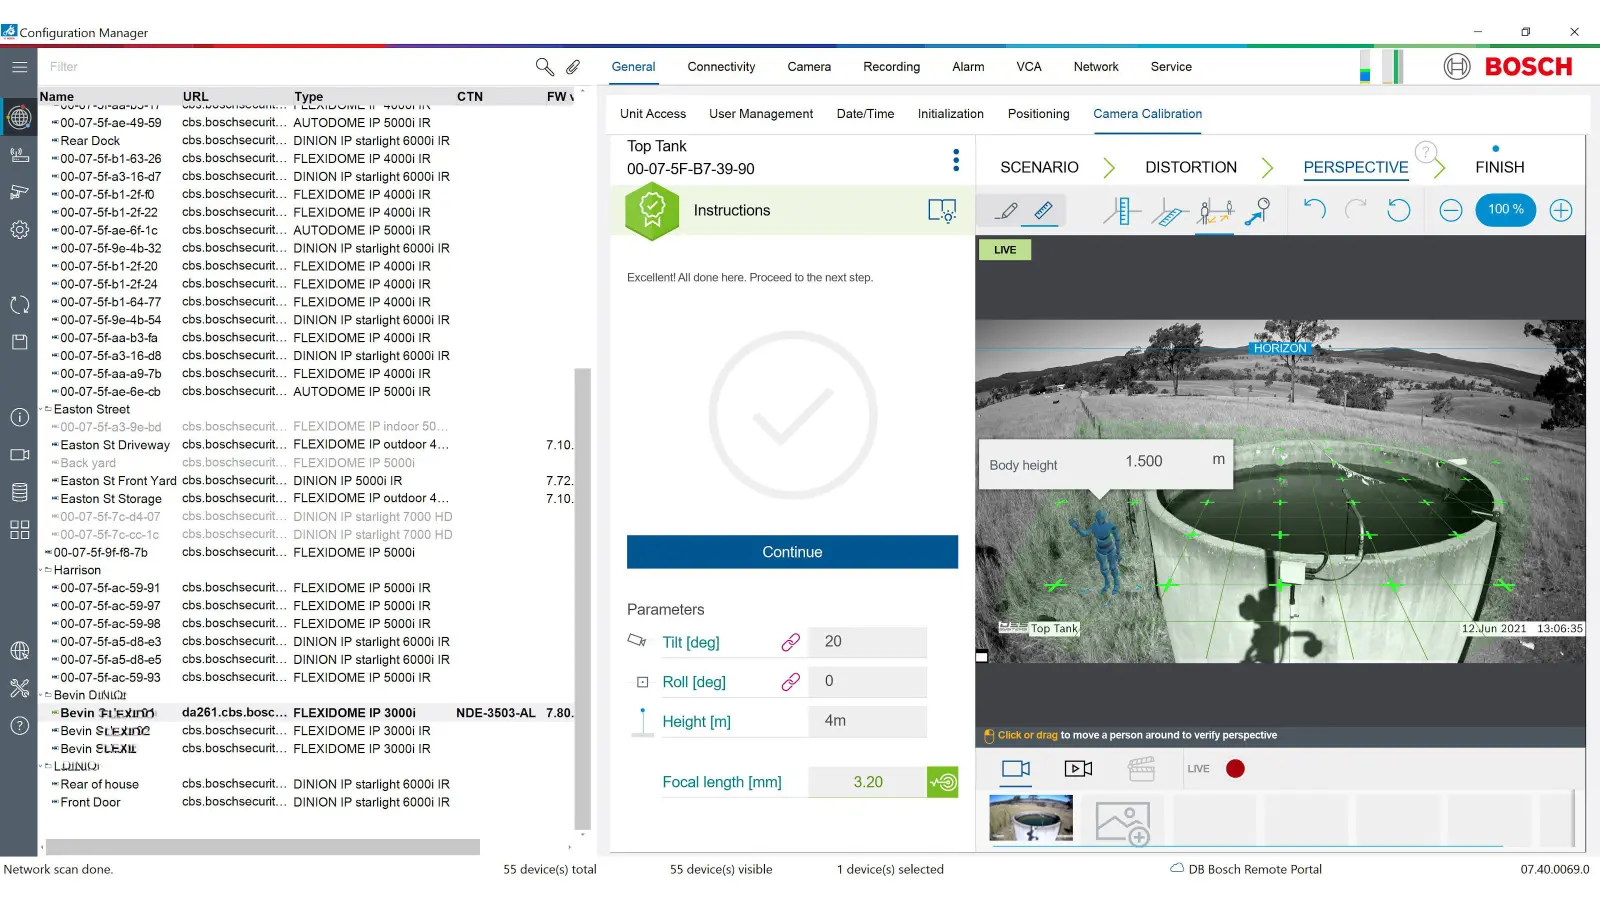1600x900 pixels.
Task: Open the live video sidebar icon
Action: click(x=19, y=455)
